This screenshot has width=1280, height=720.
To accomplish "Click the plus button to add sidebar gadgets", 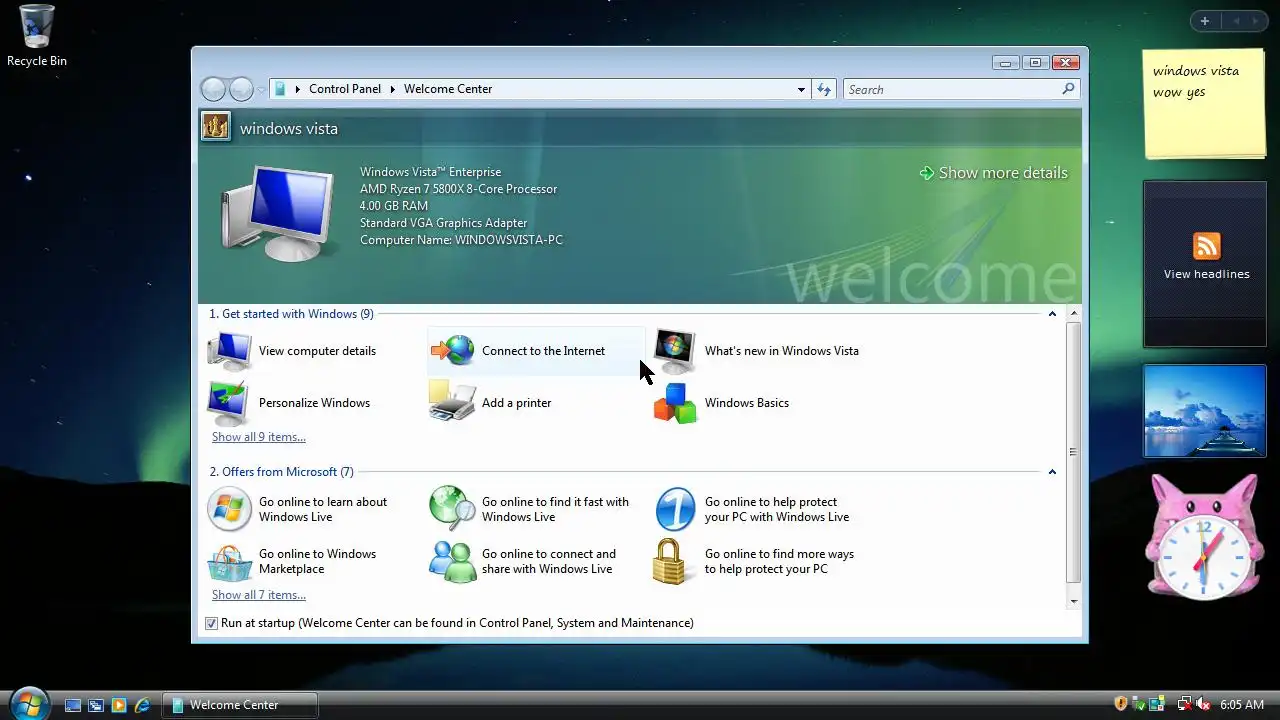I will 1205,21.
